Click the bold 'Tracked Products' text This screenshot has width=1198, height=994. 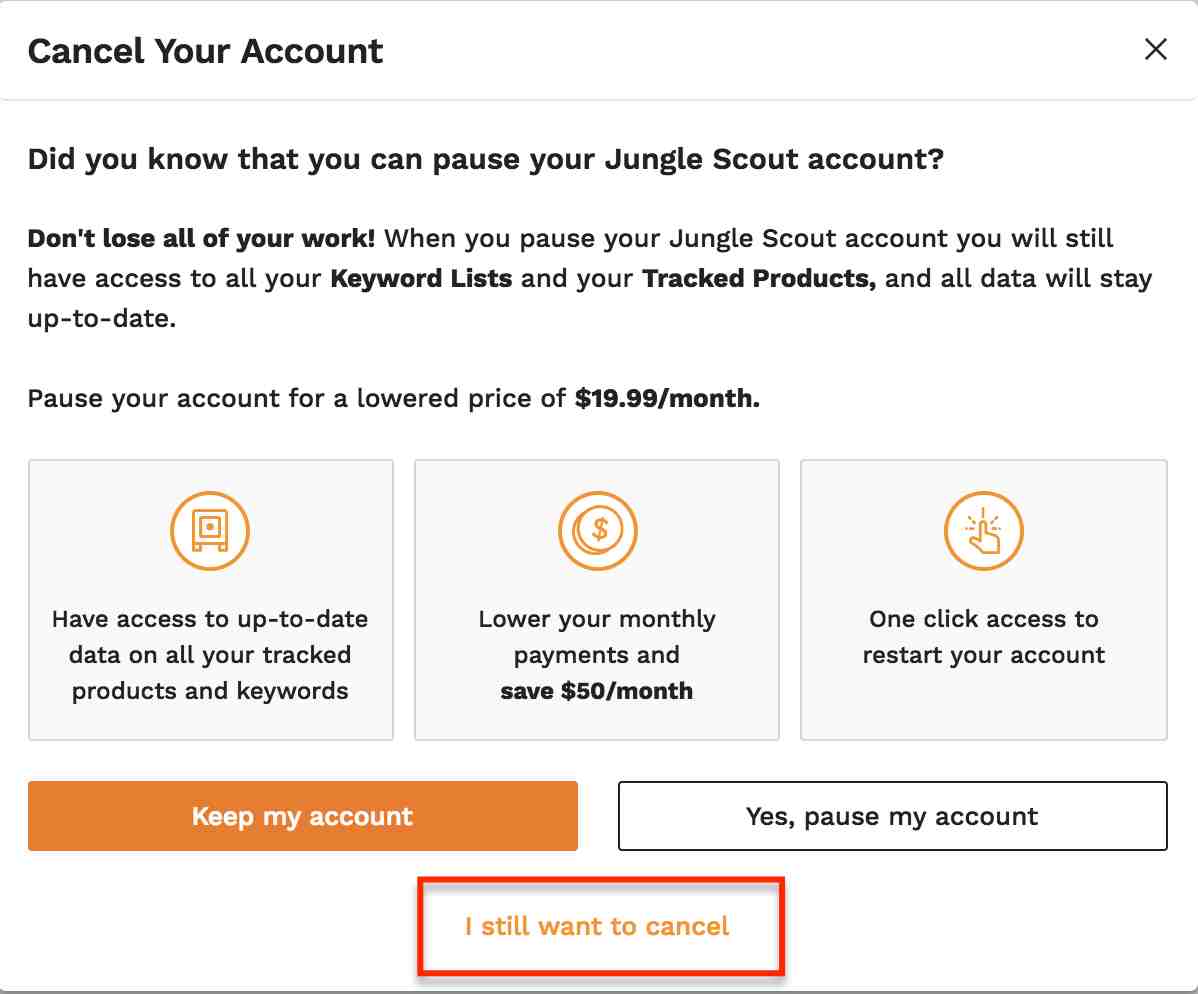(759, 278)
